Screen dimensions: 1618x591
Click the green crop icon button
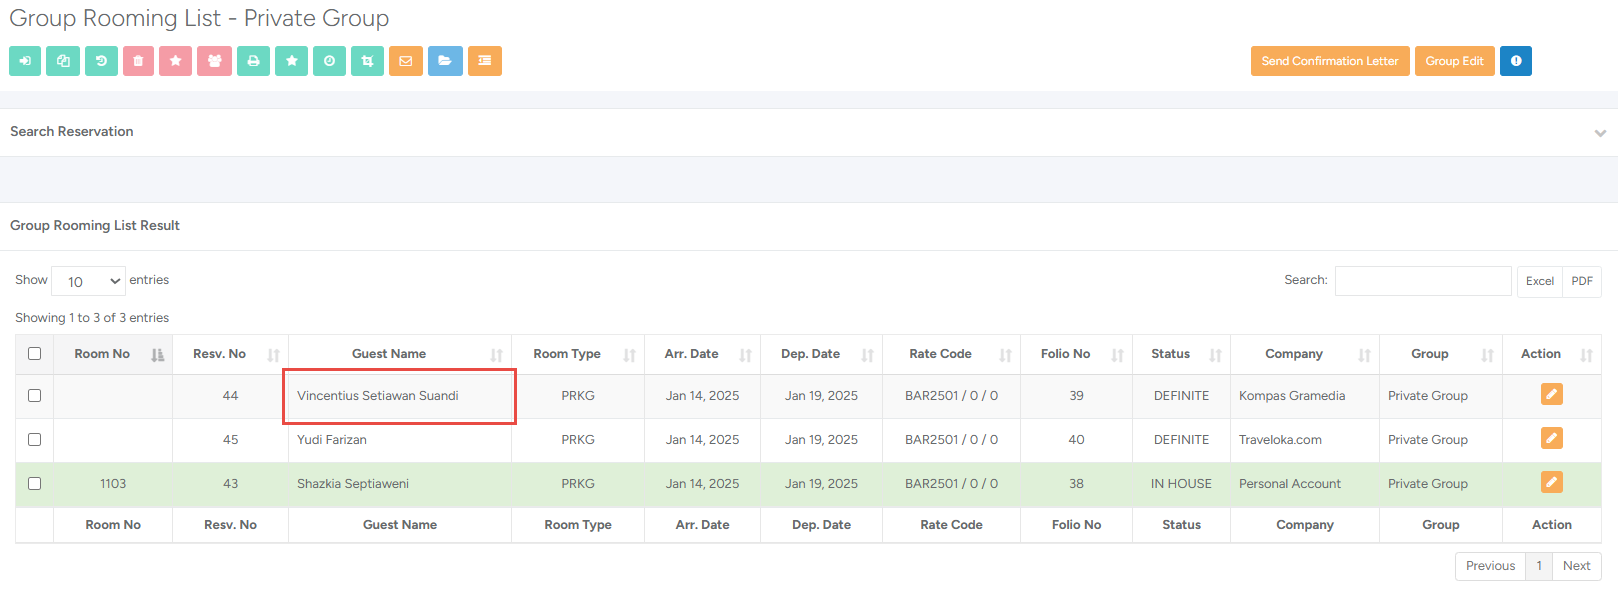(367, 61)
